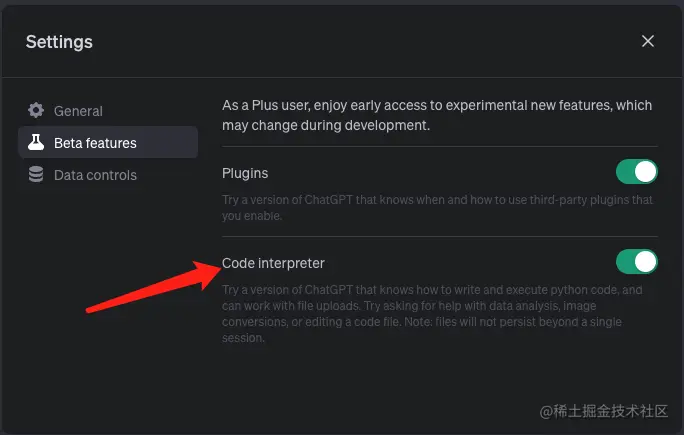Click the white knob of the Plugins switch

pyautogui.click(x=646, y=171)
